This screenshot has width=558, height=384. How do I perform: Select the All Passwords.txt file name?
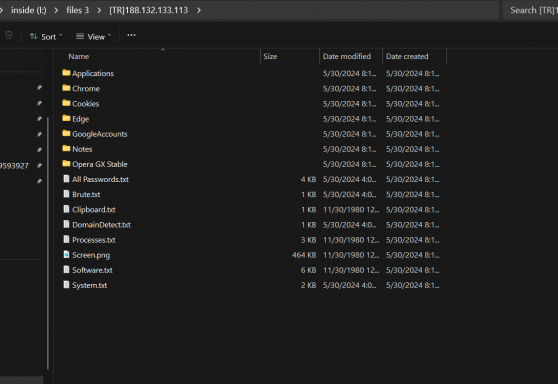(x=100, y=179)
